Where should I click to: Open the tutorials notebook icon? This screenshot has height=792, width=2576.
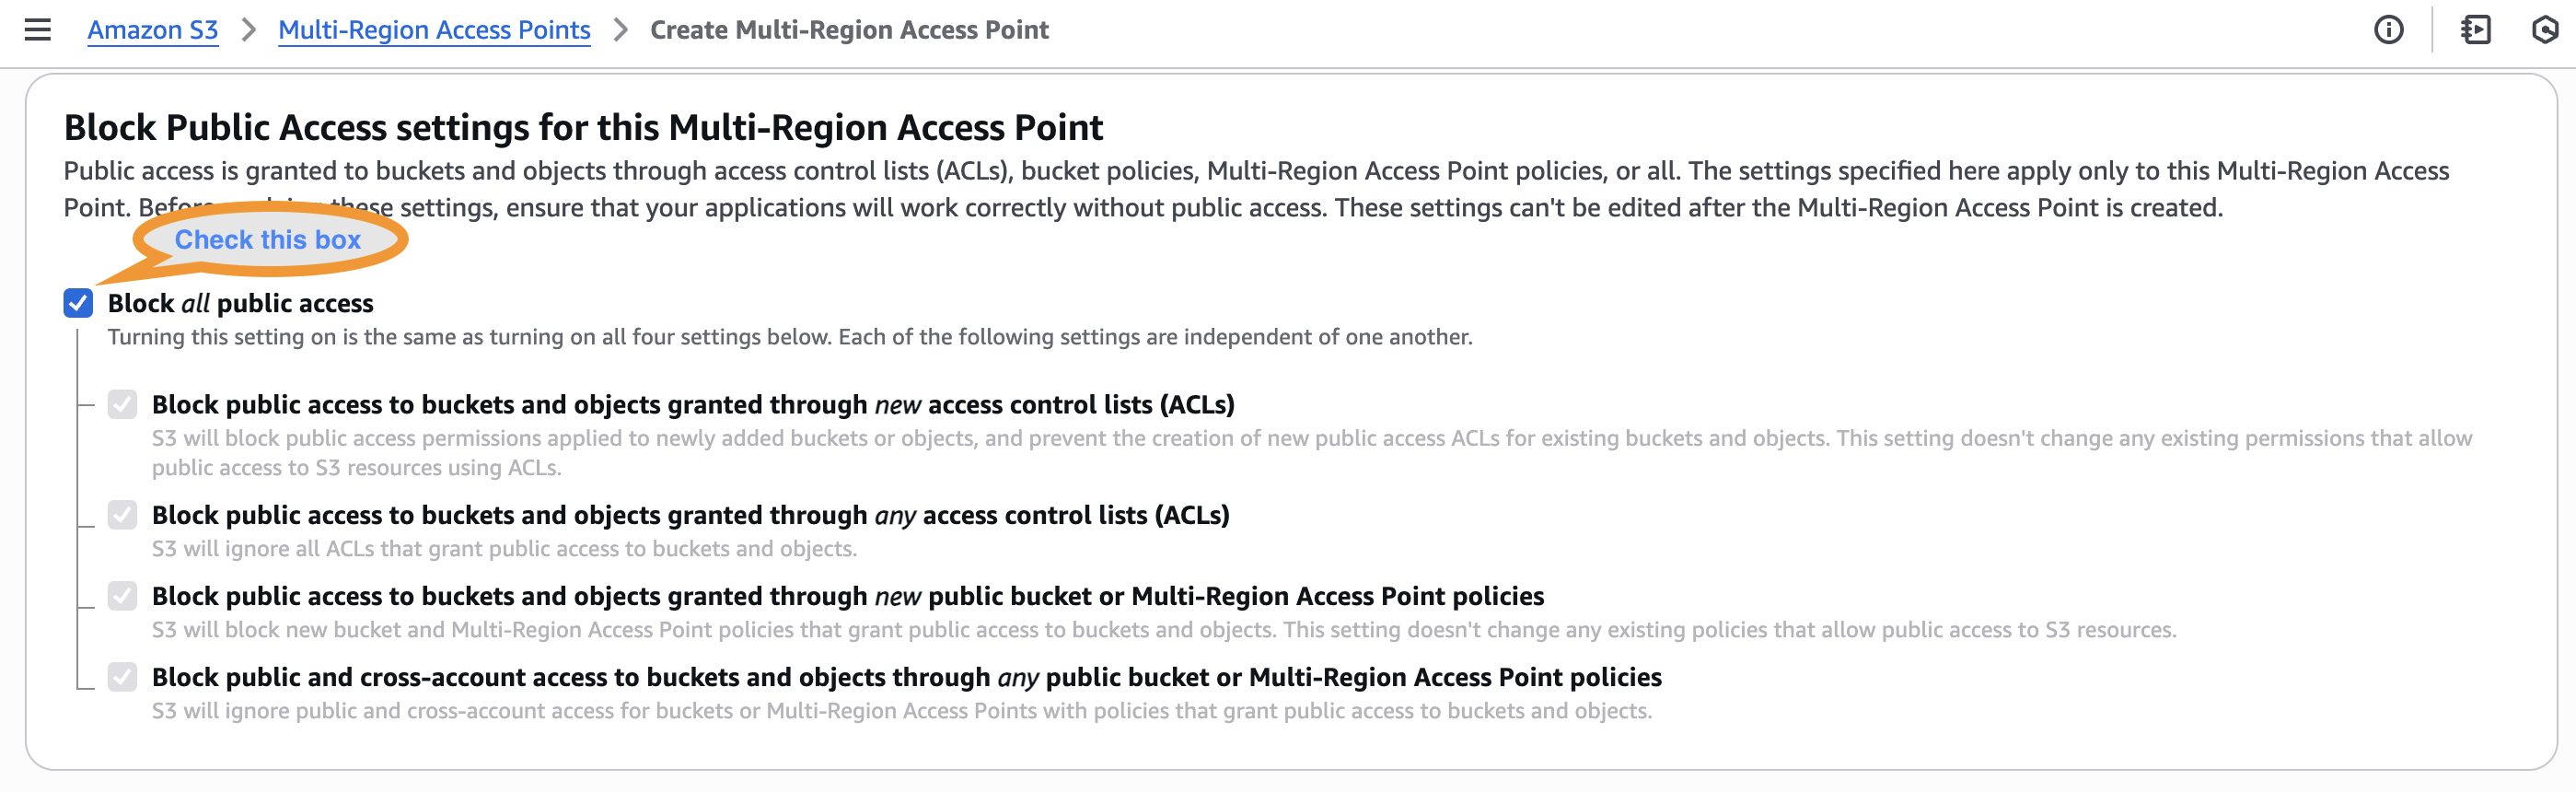2475,30
